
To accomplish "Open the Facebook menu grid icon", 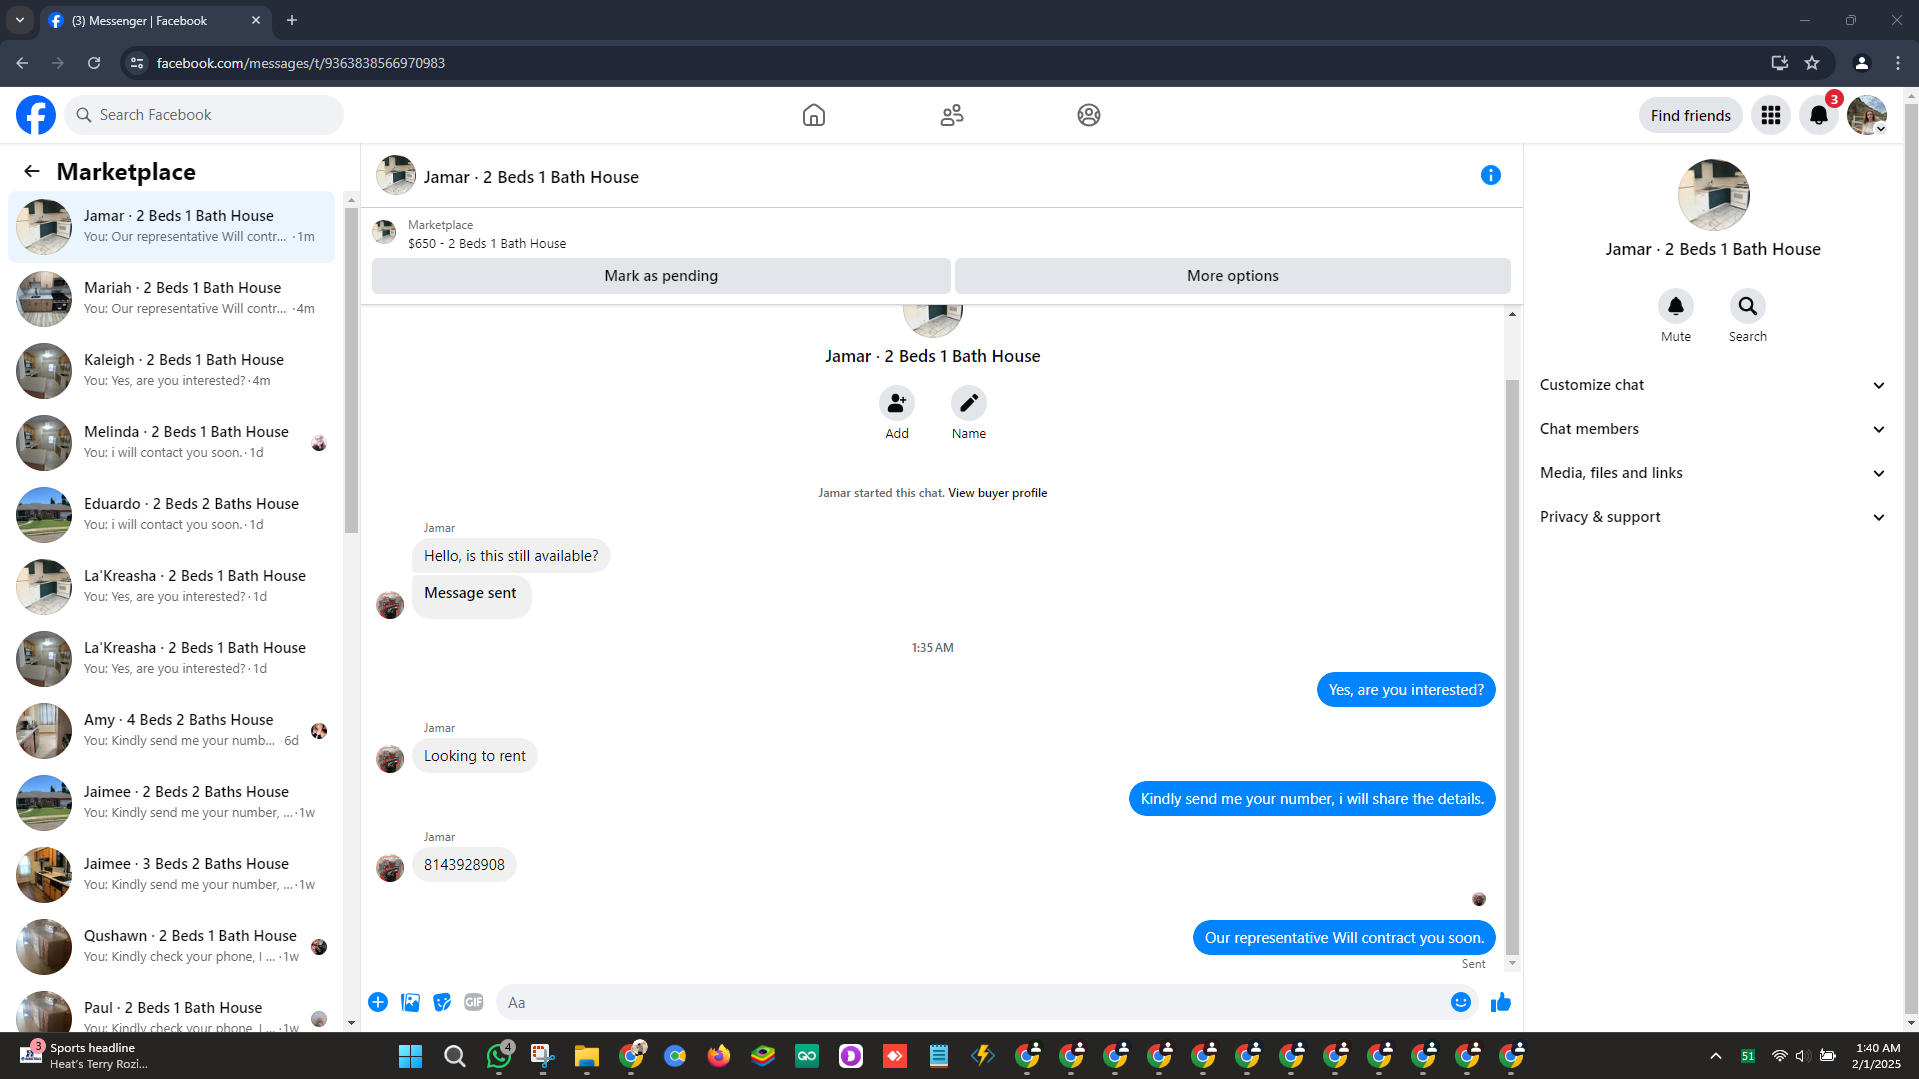I will point(1771,115).
